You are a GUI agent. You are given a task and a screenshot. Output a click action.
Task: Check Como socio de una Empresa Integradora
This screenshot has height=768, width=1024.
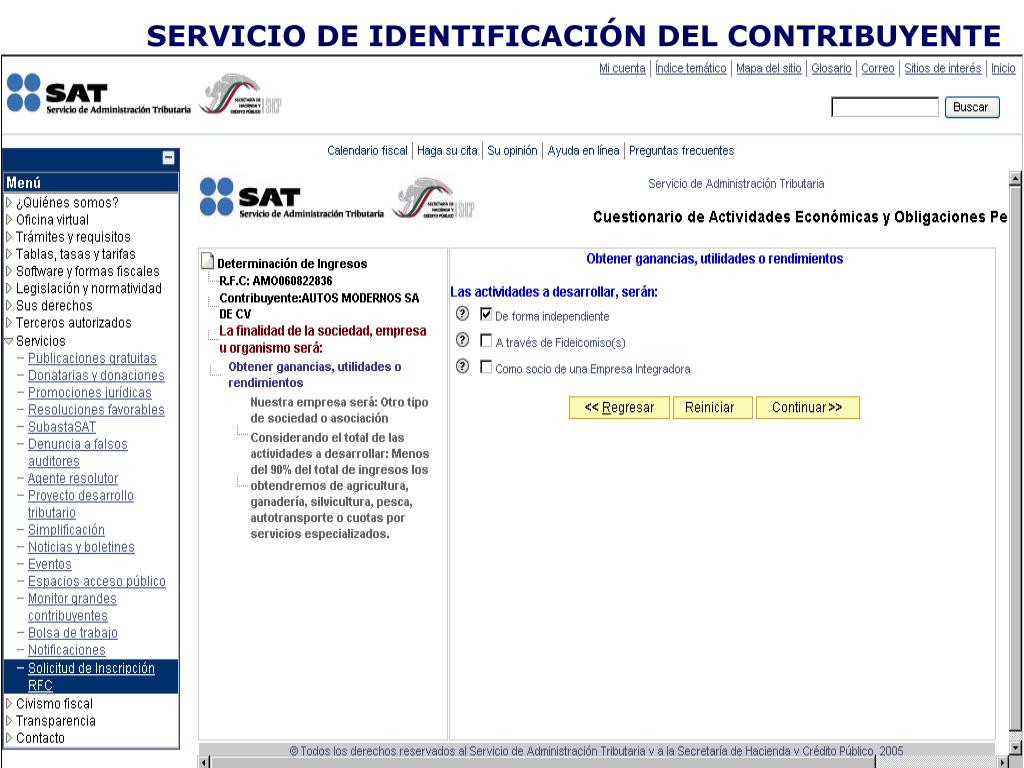click(x=486, y=366)
